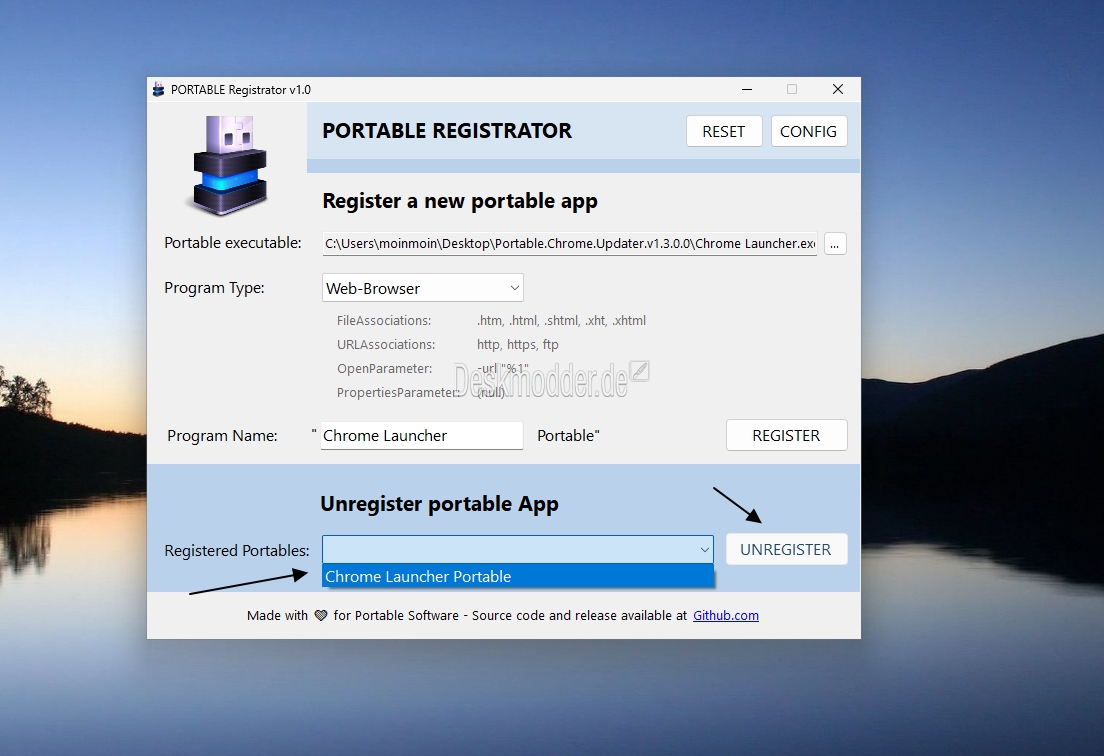
Task: Click the Portable executable path field
Action: 570,244
